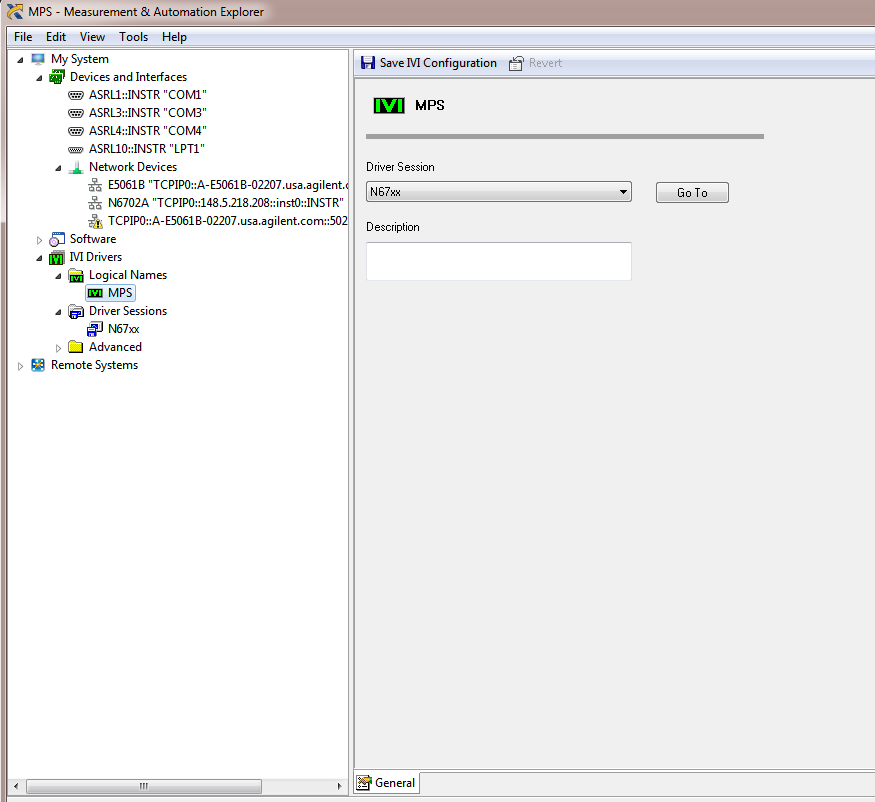The image size is (875, 802).
Task: Click the N67xx driver session icon
Action: point(95,329)
